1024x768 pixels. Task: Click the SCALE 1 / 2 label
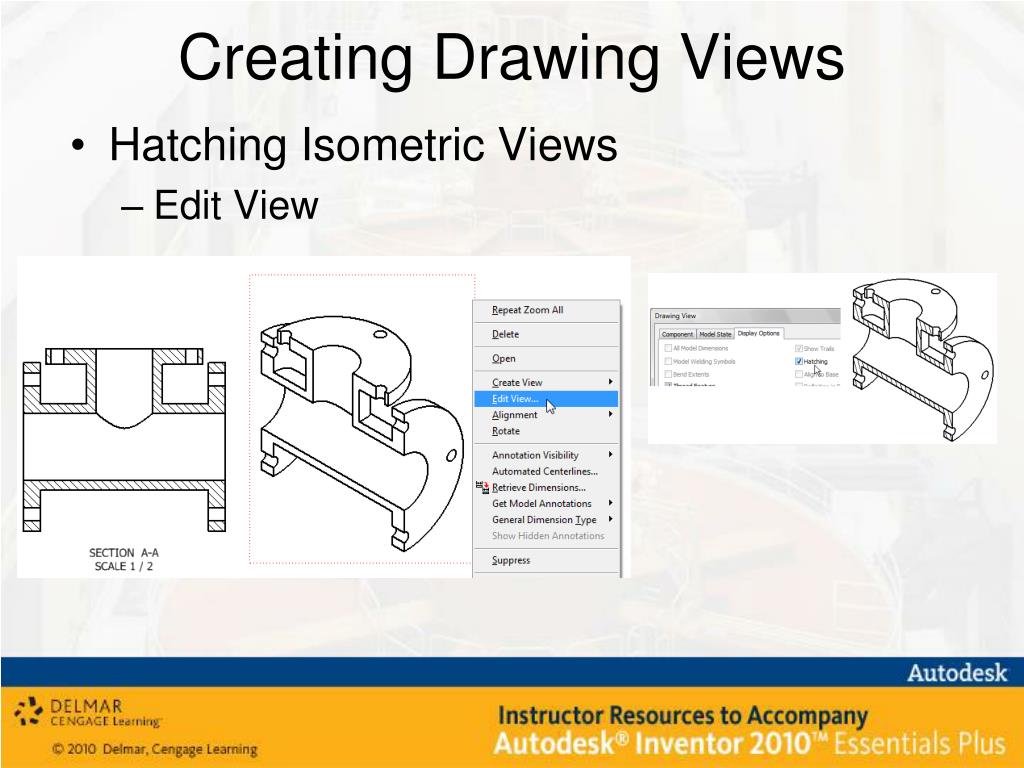pyautogui.click(x=123, y=566)
